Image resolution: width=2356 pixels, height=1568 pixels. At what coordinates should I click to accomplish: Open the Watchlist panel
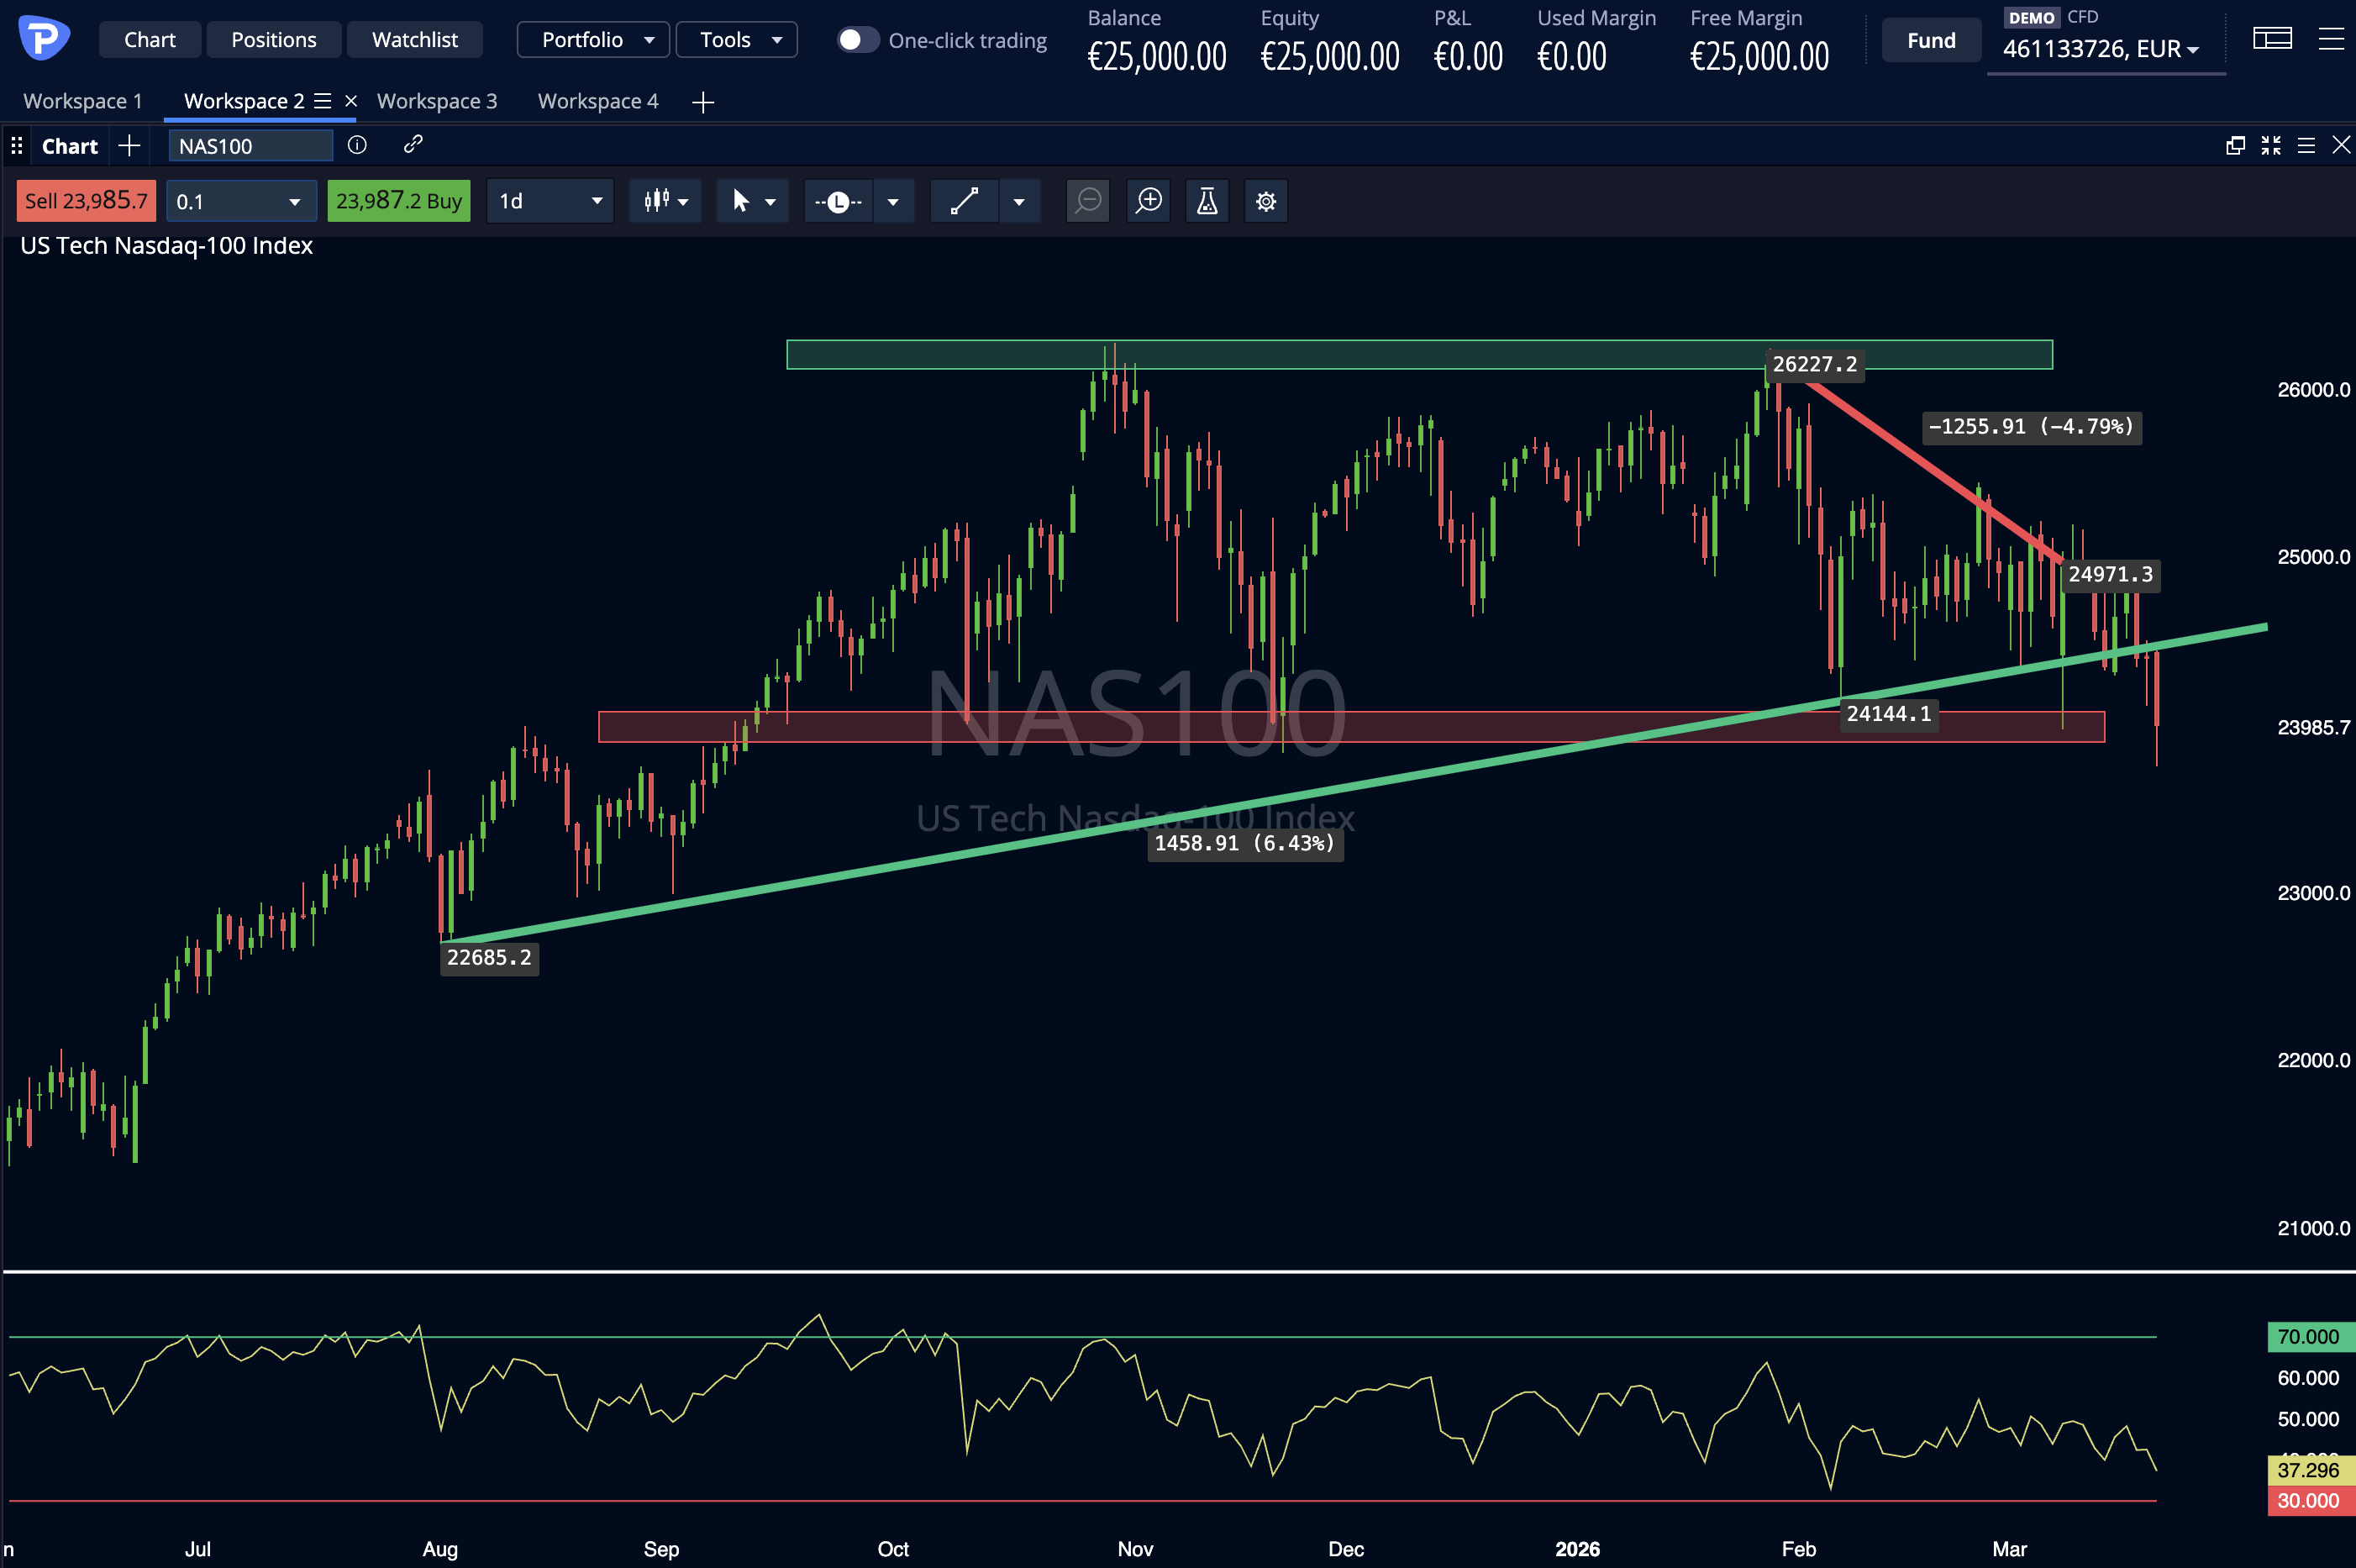point(414,39)
